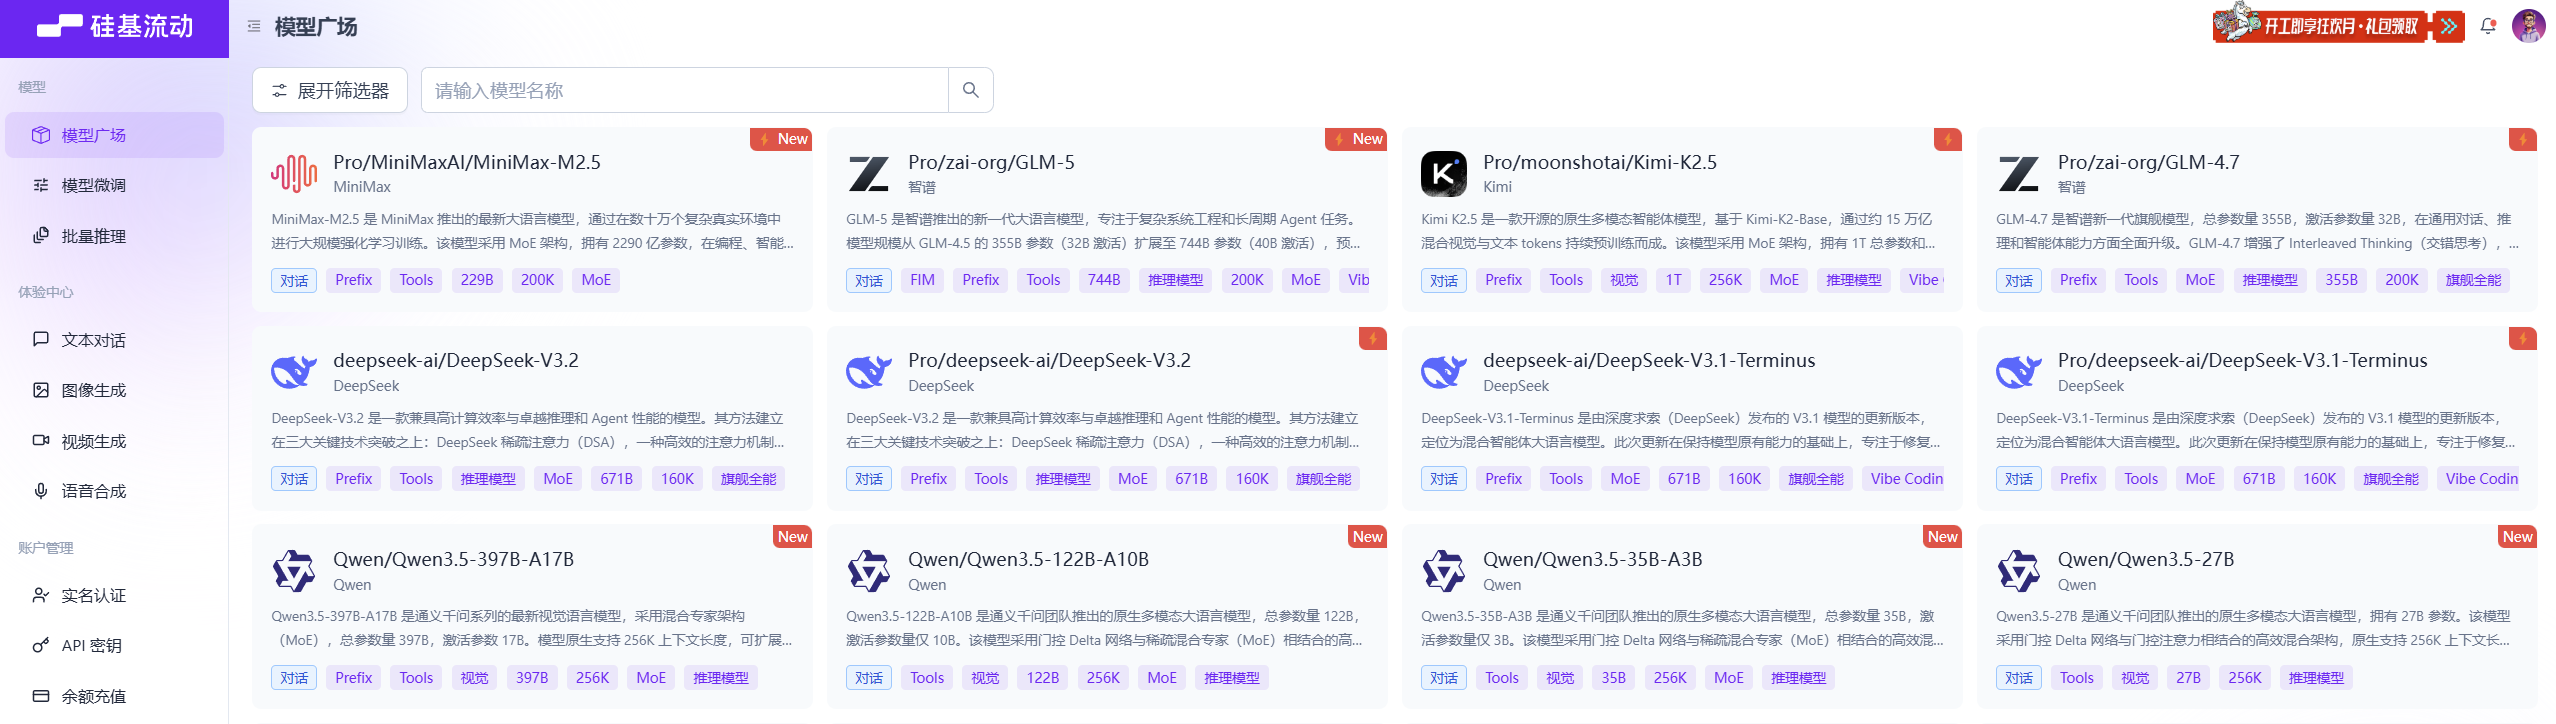The image size is (2556, 724).
Task: Open Qwen/Qwen3.5-27B model title
Action: click(2146, 559)
